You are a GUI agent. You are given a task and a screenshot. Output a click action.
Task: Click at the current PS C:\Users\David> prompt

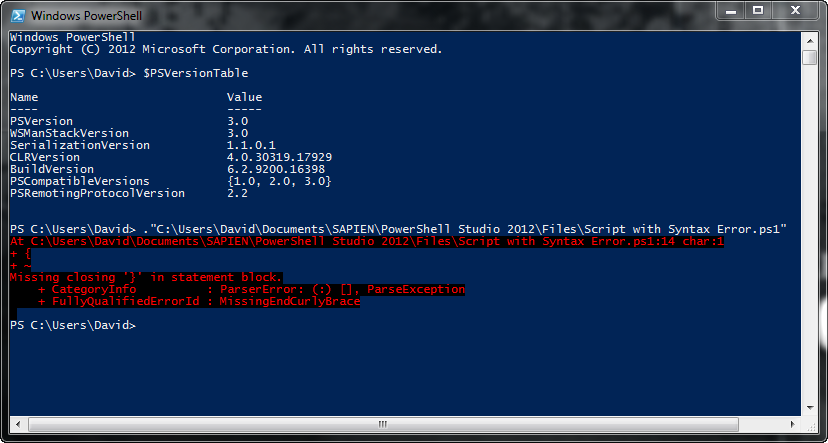73,325
